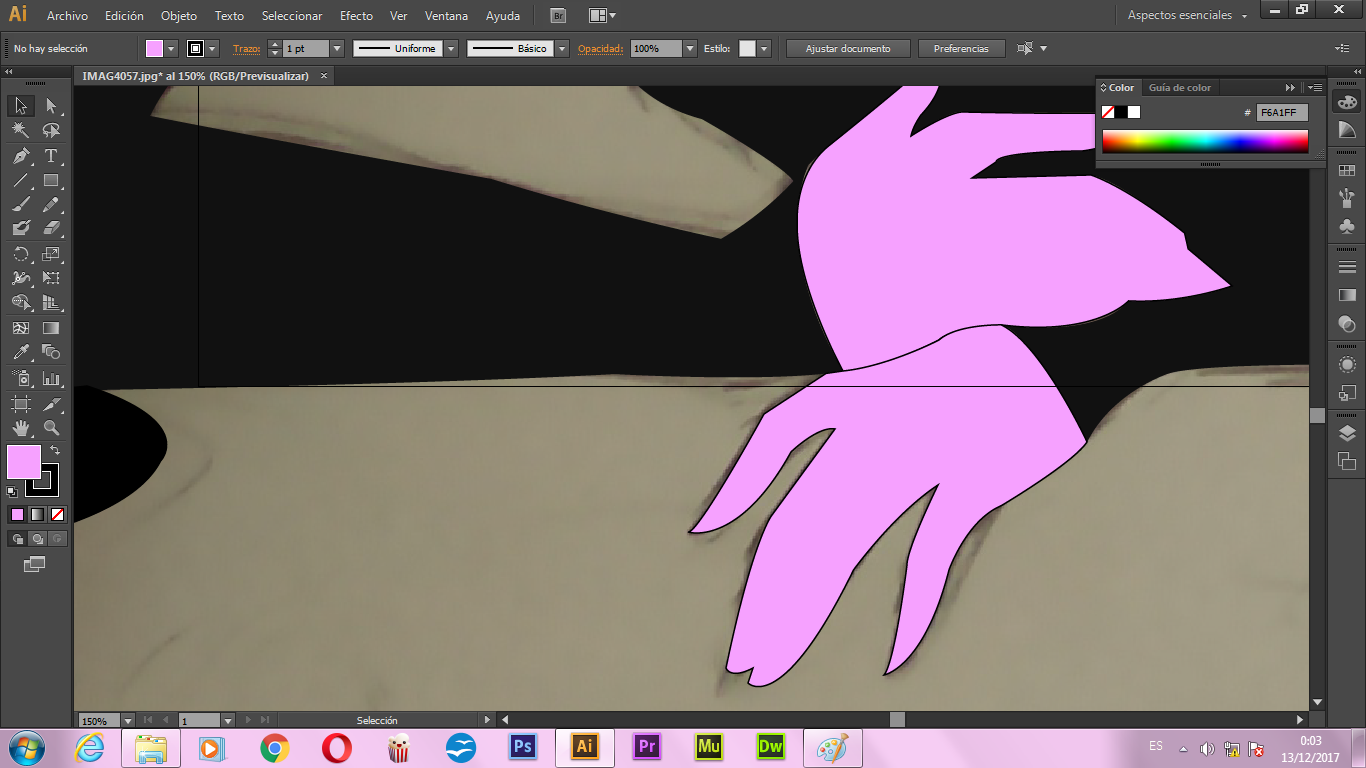The image size is (1366, 768).
Task: Open fill color dropdown in control bar
Action: pyautogui.click(x=171, y=48)
